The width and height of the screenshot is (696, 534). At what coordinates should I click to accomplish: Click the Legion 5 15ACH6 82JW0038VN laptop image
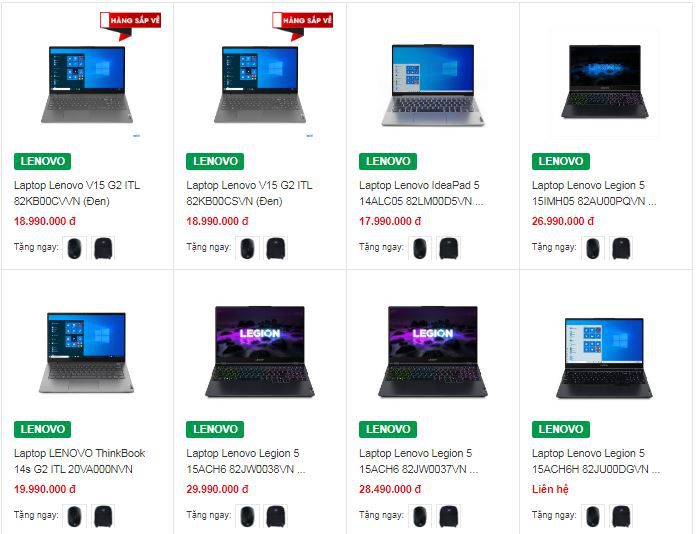pyautogui.click(x=260, y=351)
